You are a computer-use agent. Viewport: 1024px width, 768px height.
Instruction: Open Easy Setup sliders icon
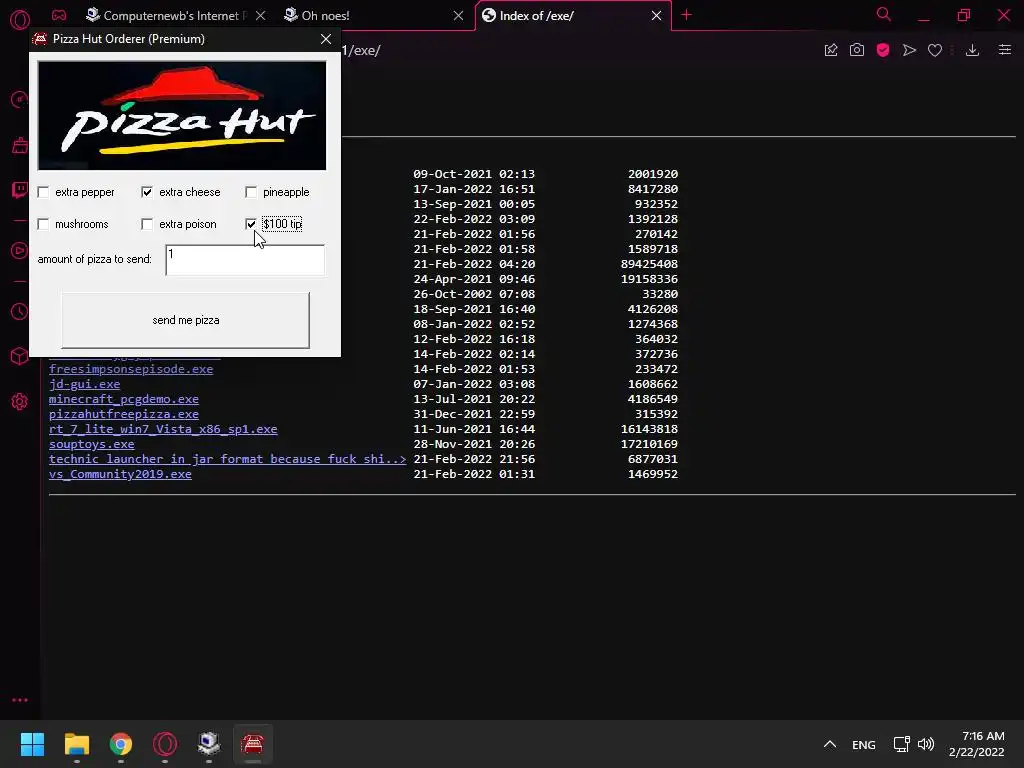click(x=1005, y=50)
